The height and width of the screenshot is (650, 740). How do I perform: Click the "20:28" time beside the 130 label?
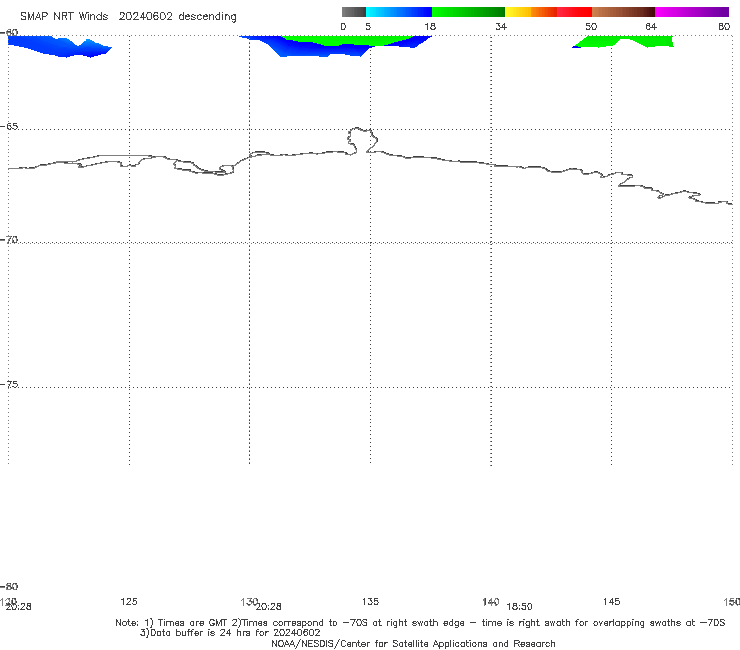click(269, 607)
